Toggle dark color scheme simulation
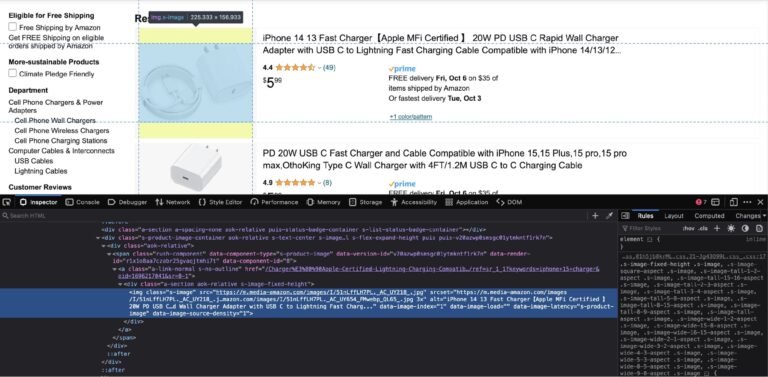 point(745,229)
